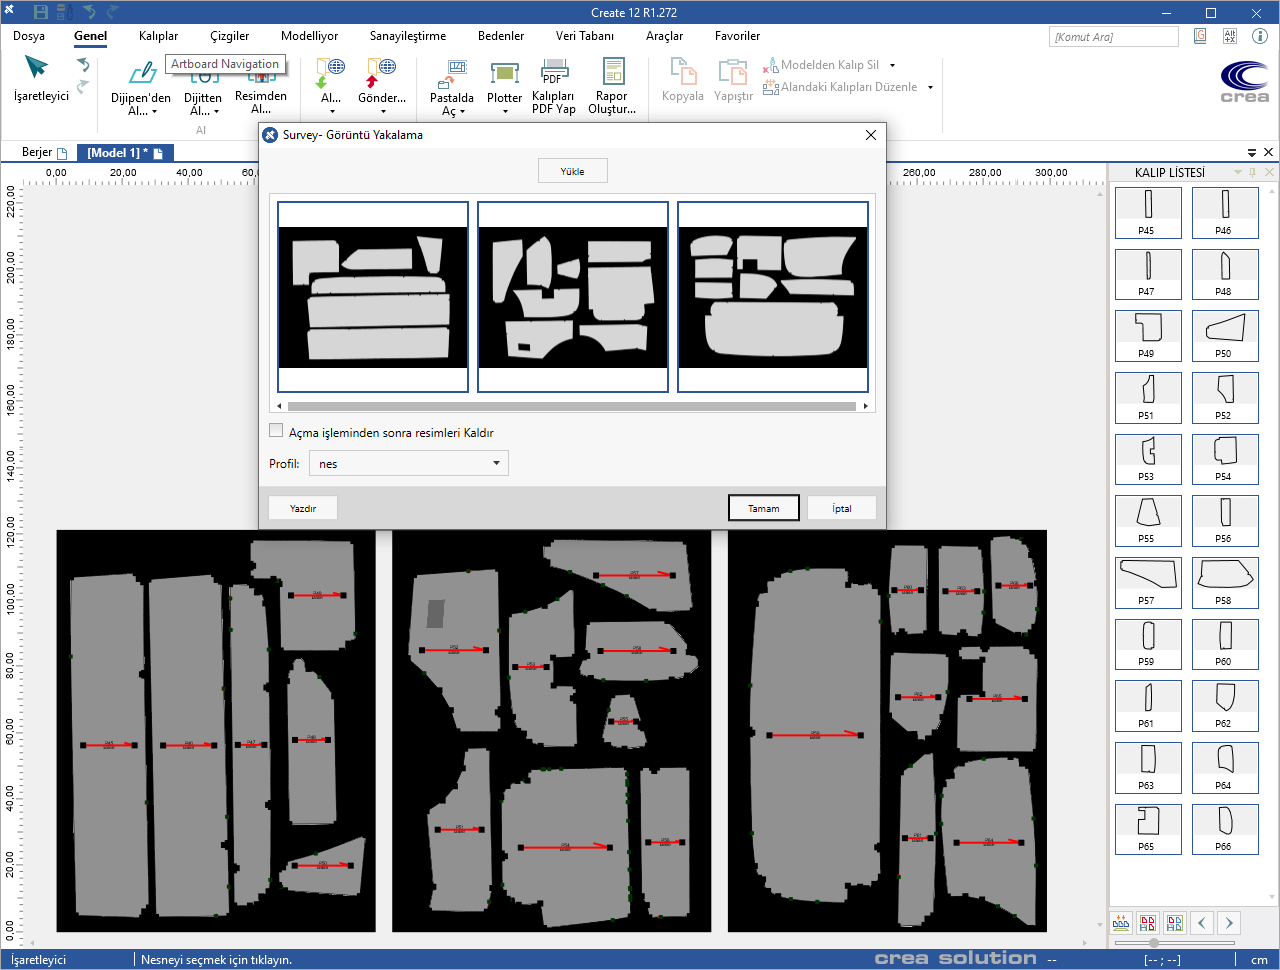Image resolution: width=1280 pixels, height=970 pixels.
Task: Open the Profil dropdown showing 'nes'
Action: 409,463
